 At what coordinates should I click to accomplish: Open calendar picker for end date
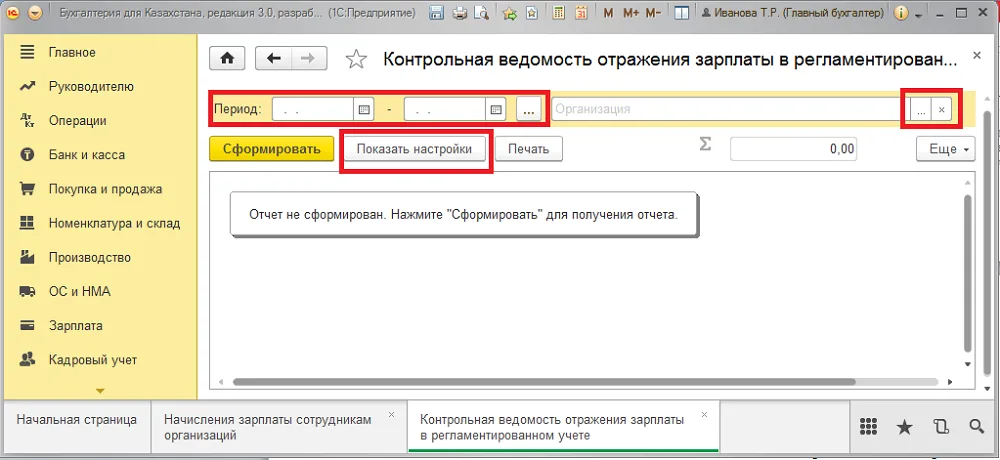[x=496, y=109]
